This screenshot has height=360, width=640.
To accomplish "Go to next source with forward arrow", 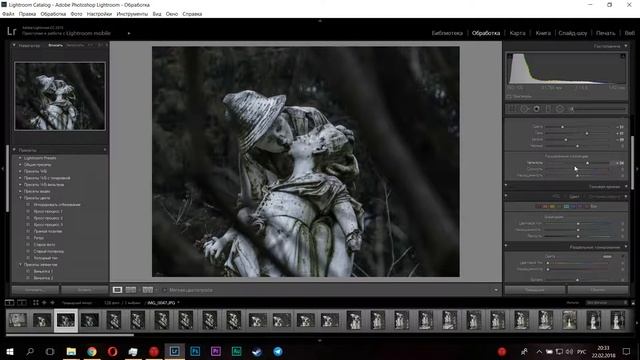I will click(x=52, y=302).
